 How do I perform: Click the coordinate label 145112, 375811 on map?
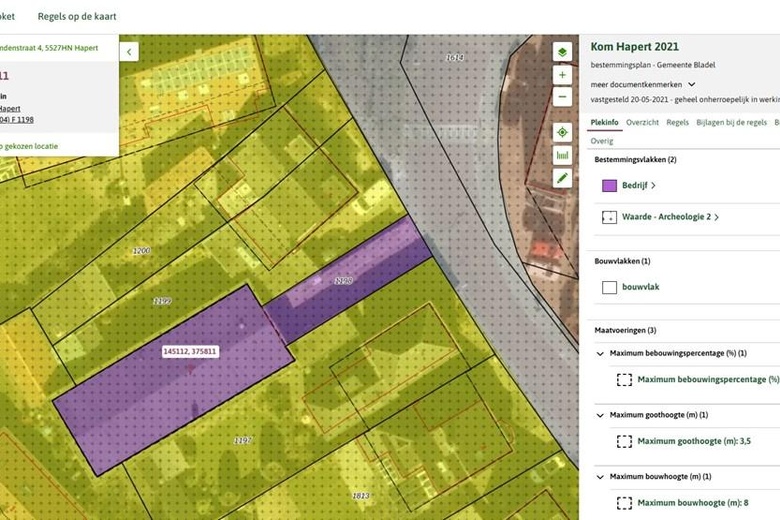click(x=190, y=352)
